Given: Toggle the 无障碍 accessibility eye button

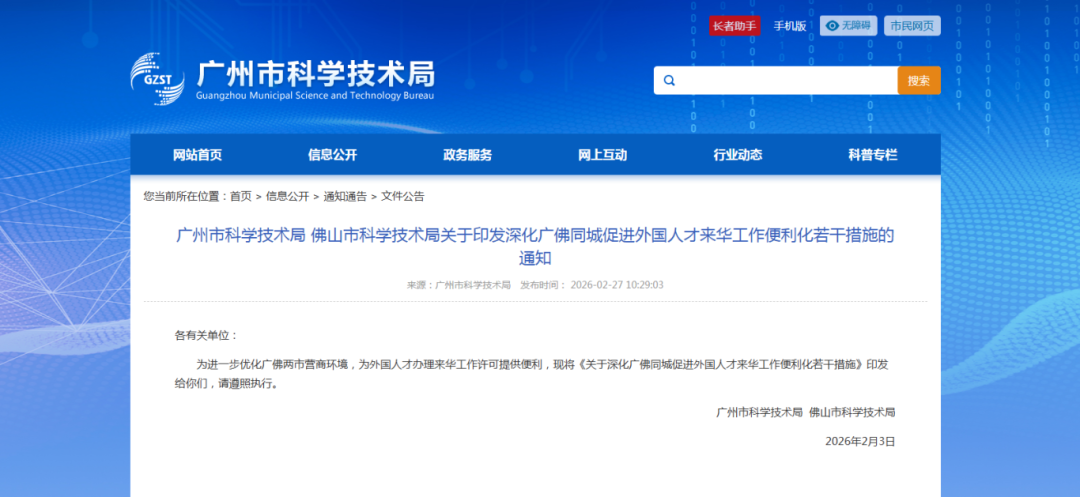Looking at the screenshot, I should (x=848, y=26).
